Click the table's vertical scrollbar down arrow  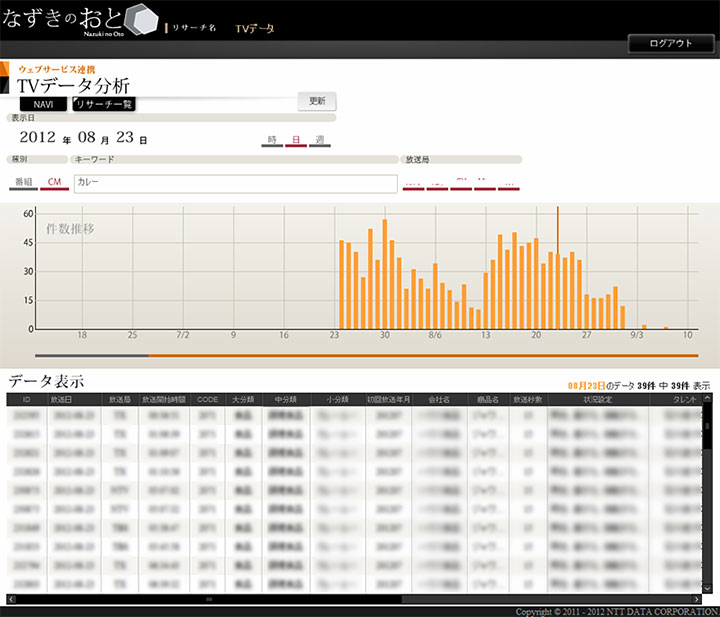[707, 589]
